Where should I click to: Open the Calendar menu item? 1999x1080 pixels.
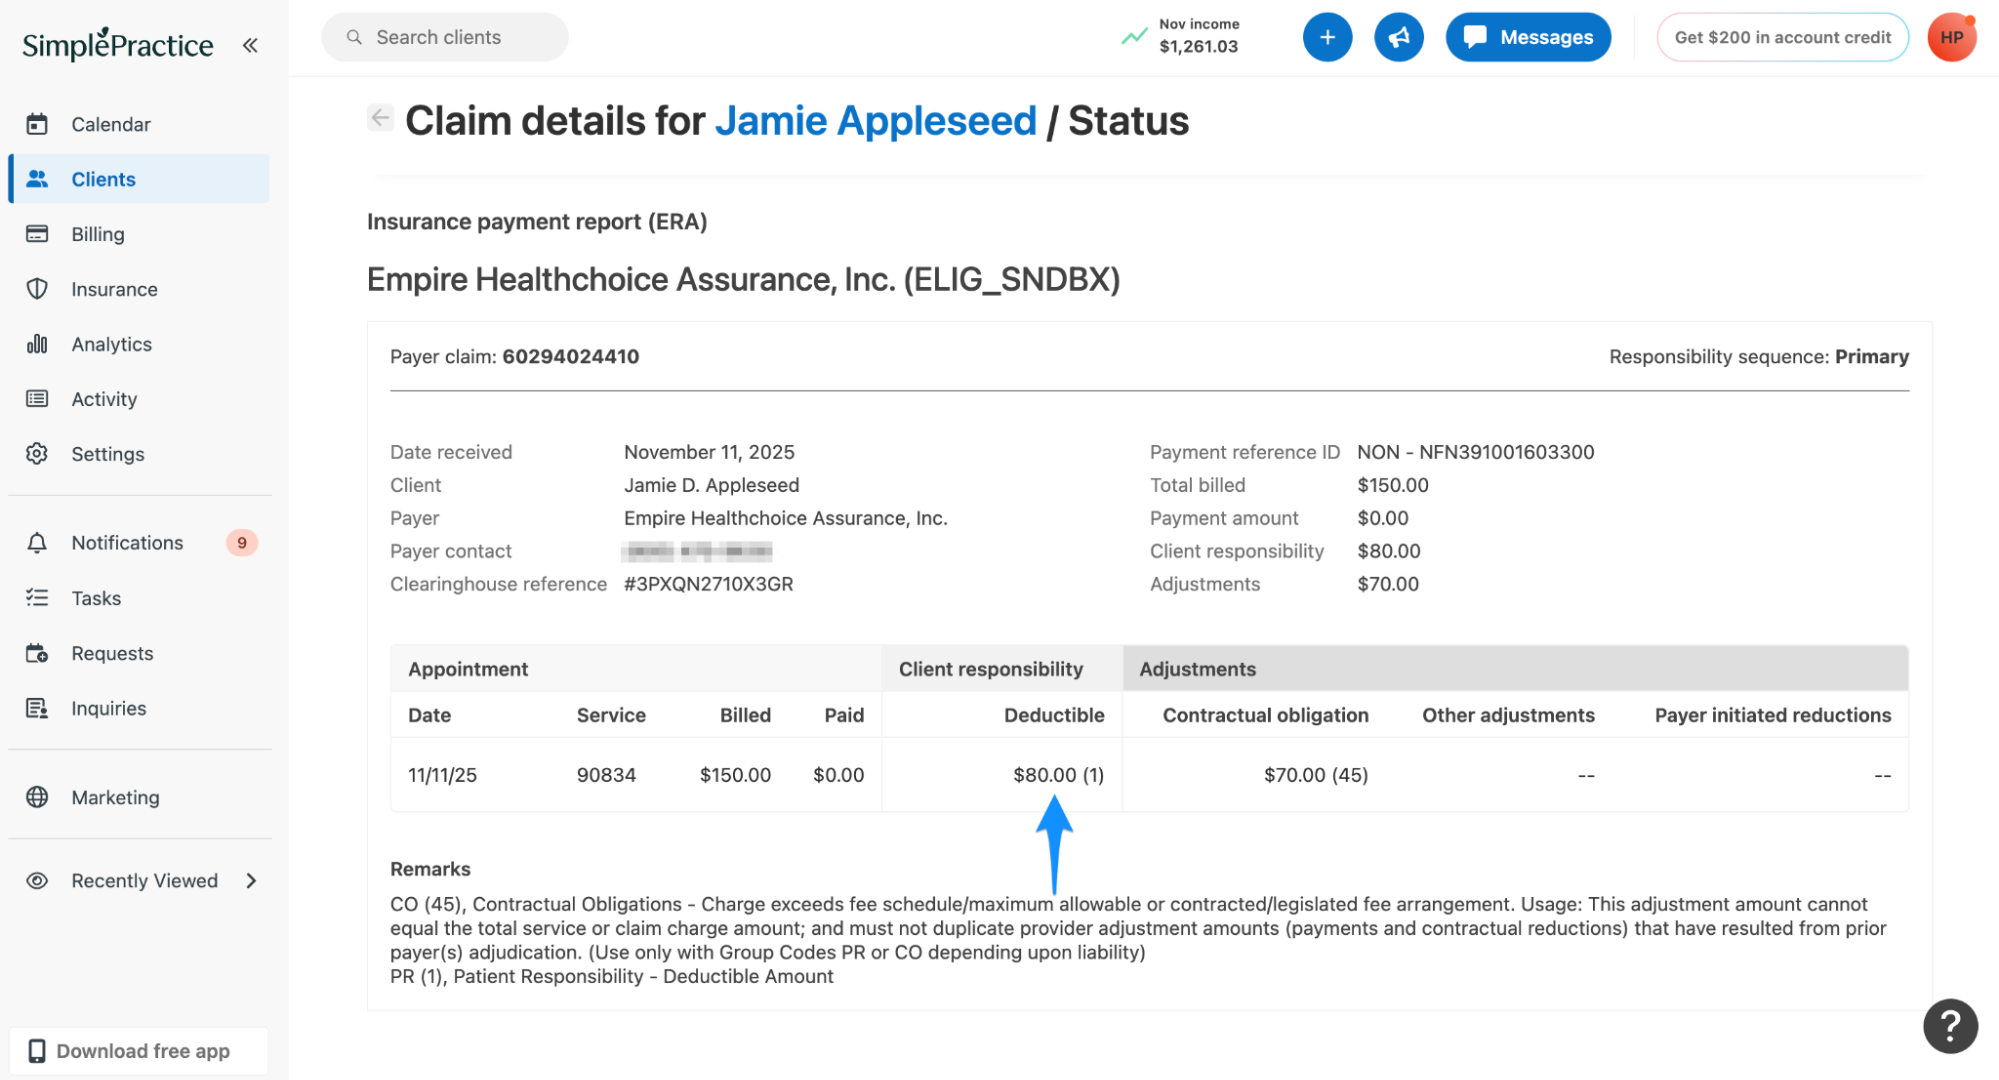click(139, 124)
